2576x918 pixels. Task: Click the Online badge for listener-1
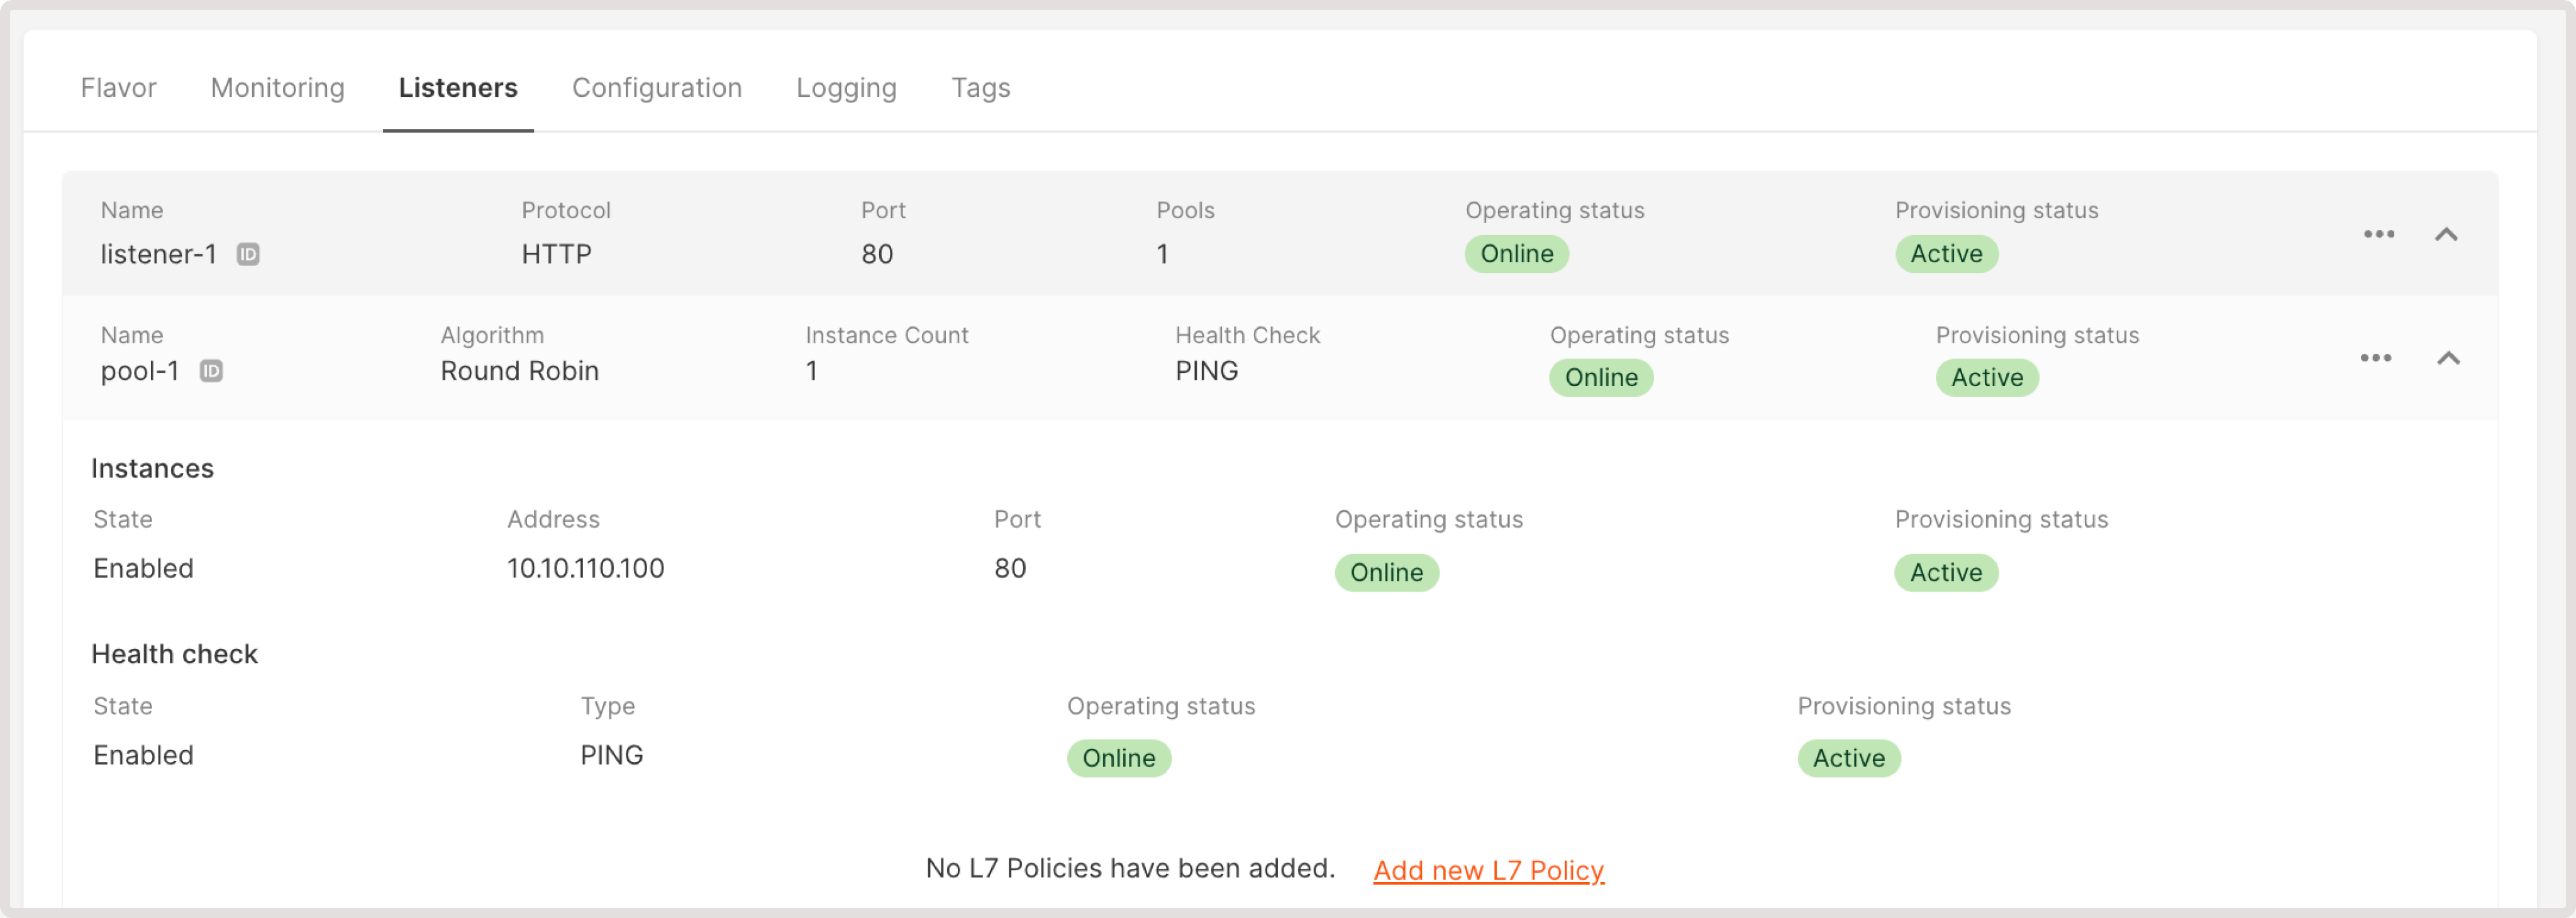coord(1516,254)
